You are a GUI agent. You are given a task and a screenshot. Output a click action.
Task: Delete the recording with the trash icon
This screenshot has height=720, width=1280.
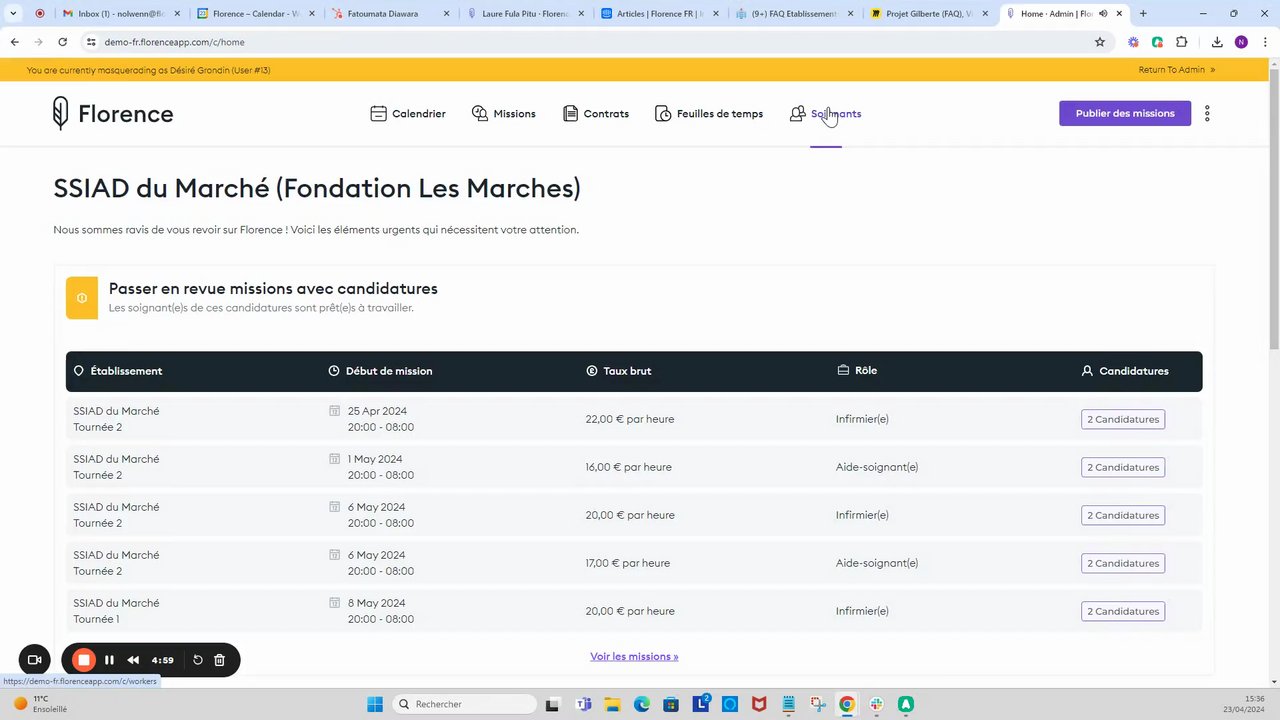tap(220, 660)
